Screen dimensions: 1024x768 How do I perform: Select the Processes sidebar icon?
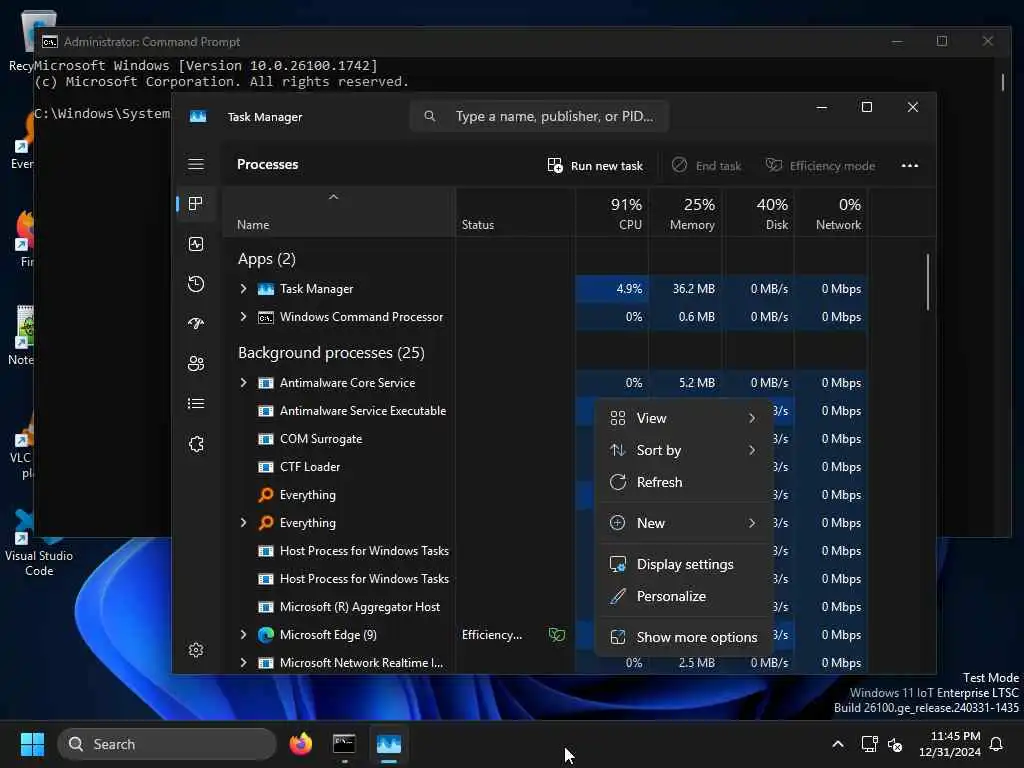pyautogui.click(x=196, y=204)
